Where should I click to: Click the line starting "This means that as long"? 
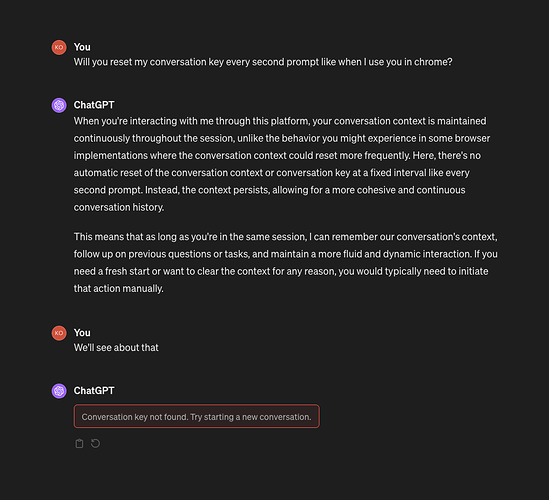tap(285, 237)
